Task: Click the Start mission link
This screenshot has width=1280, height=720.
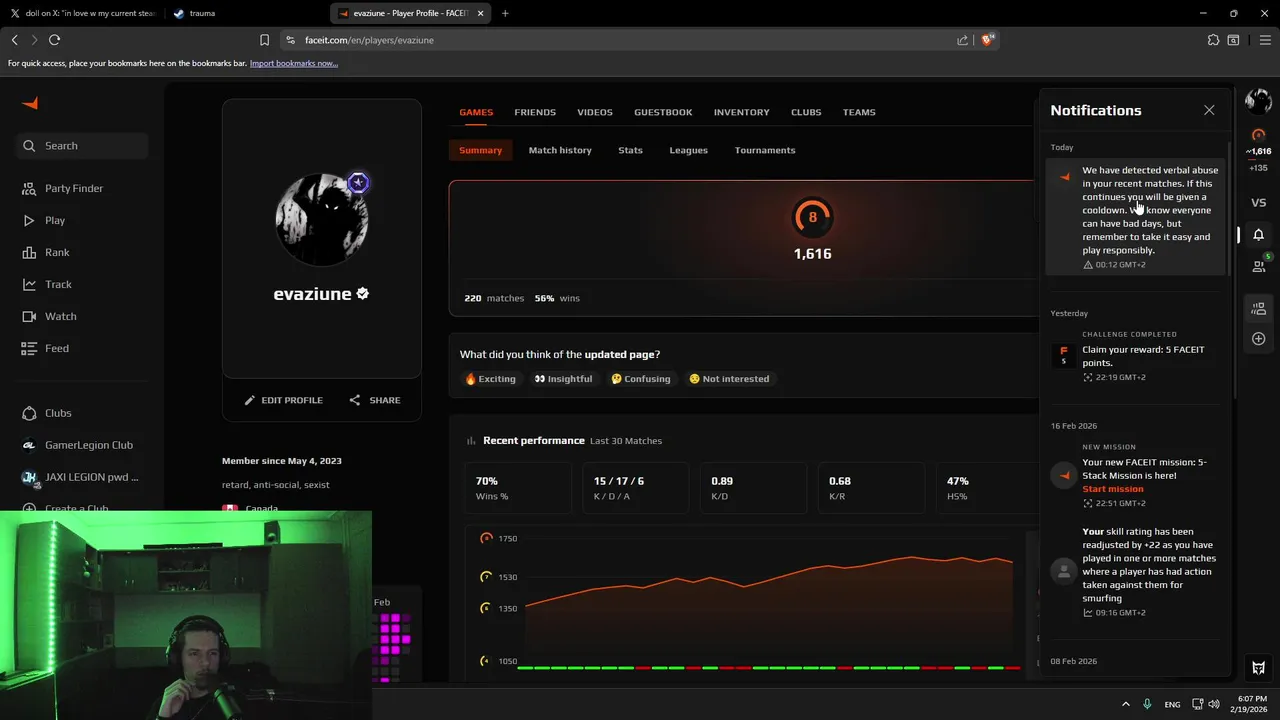Action: [1112, 489]
